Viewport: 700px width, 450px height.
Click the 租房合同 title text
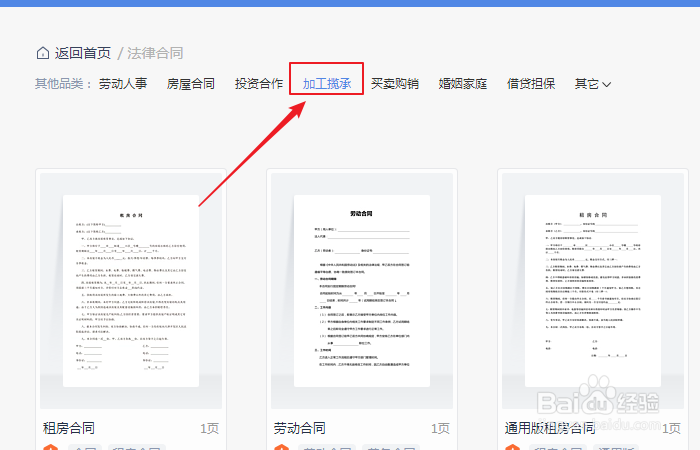(x=69, y=428)
